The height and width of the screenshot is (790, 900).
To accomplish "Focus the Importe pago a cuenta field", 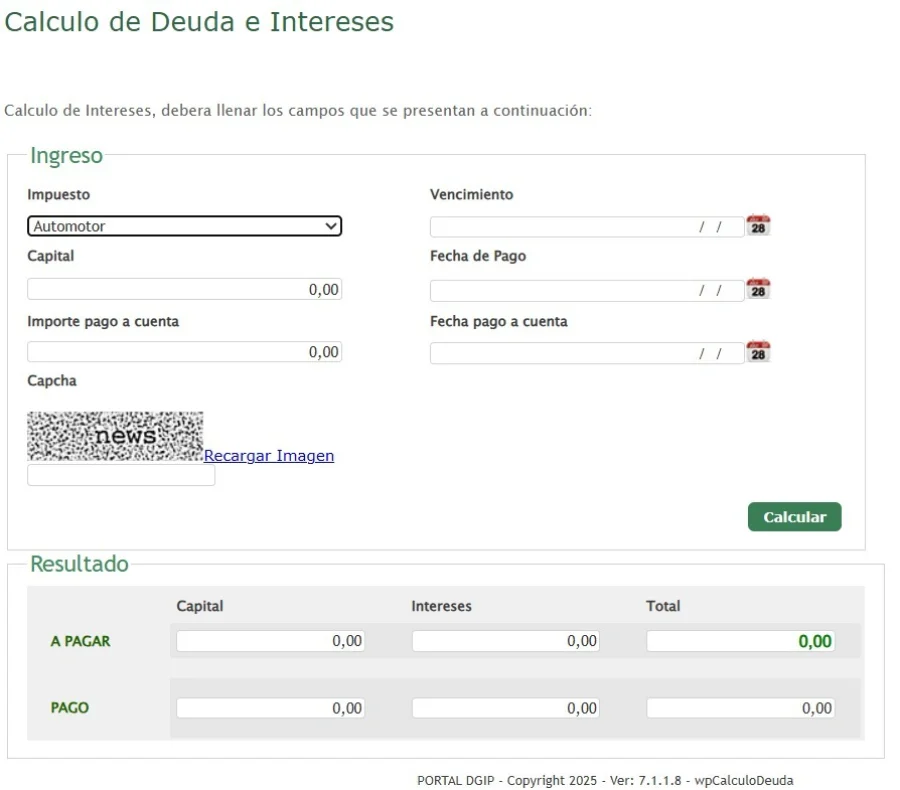I will point(184,352).
